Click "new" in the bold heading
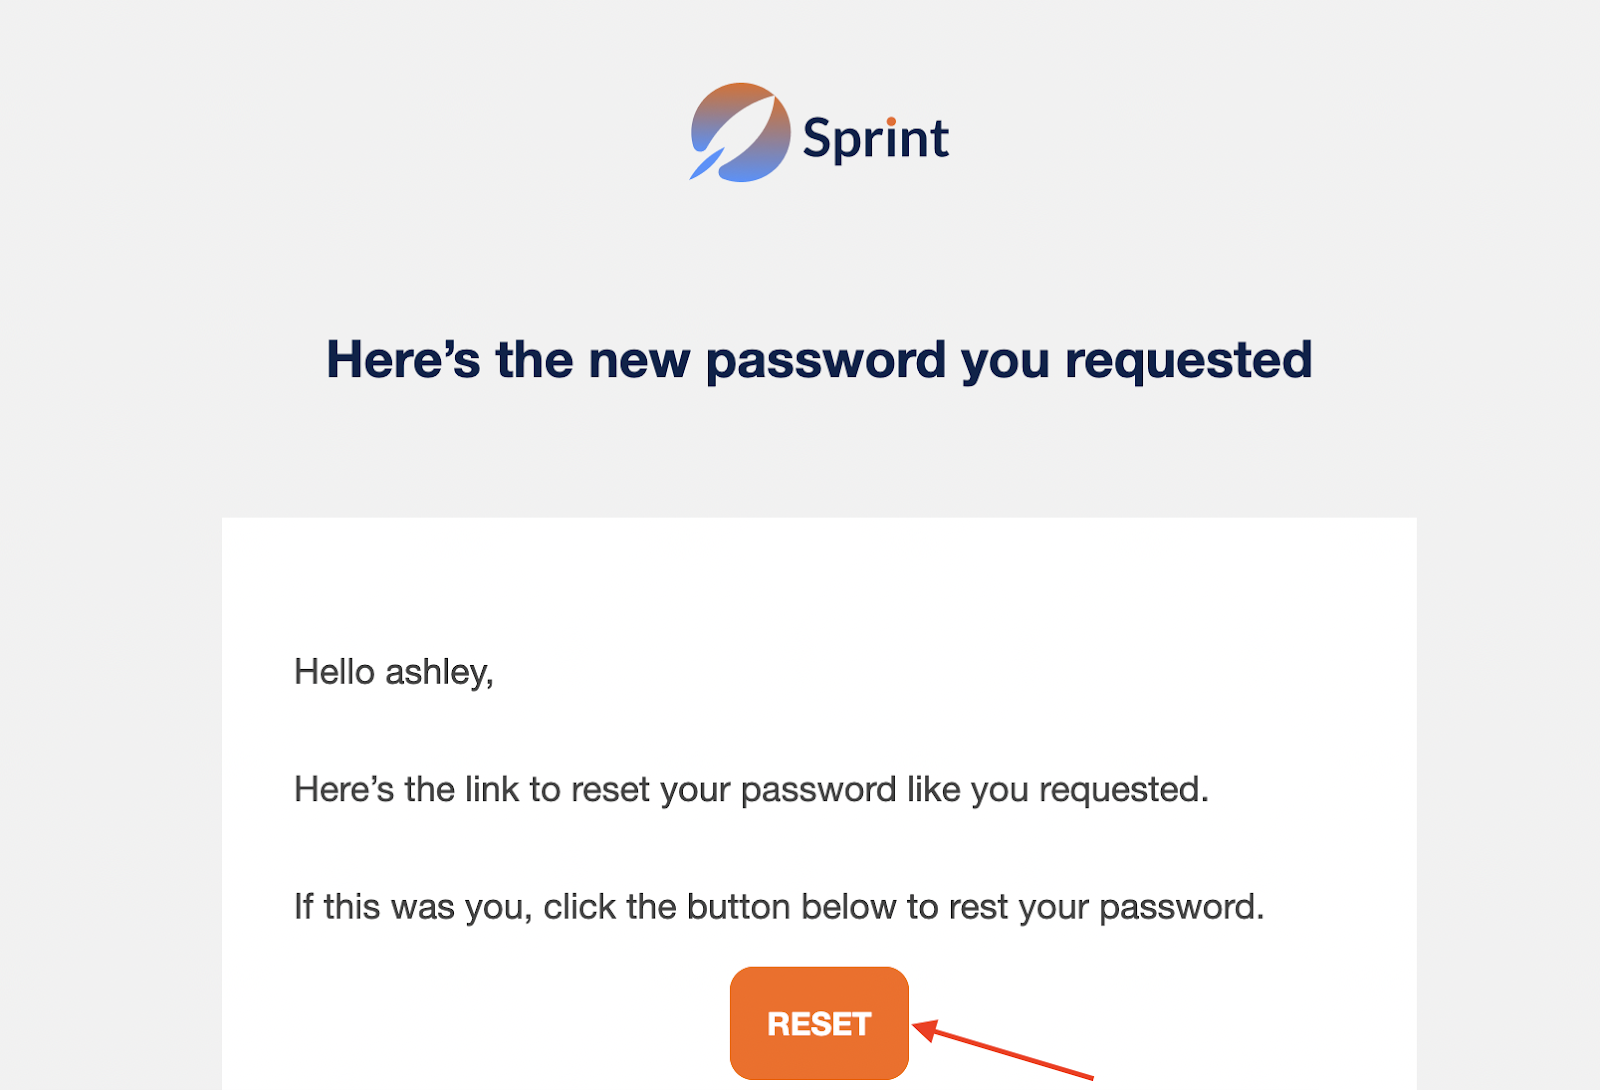The height and width of the screenshot is (1090, 1600). click(639, 360)
